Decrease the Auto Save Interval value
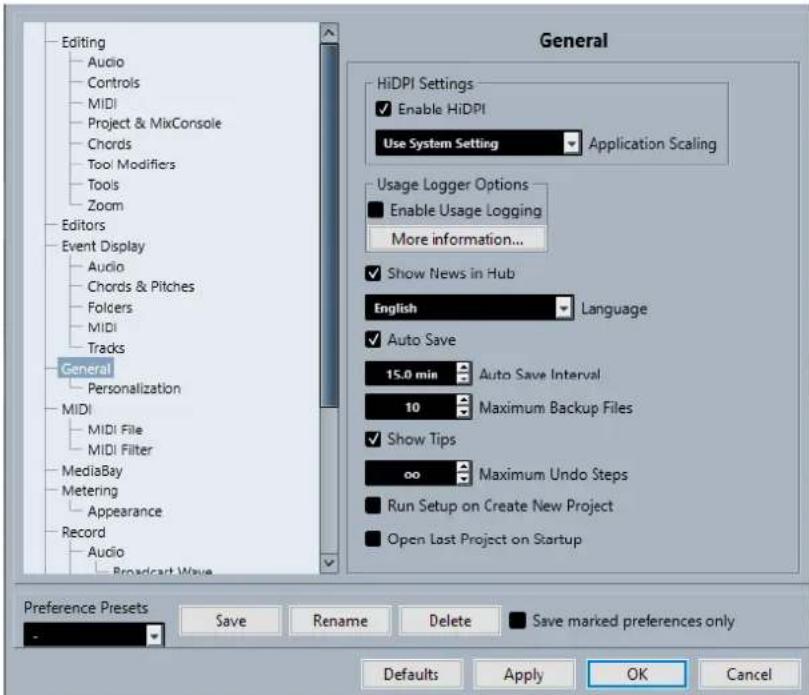The width and height of the screenshot is (809, 695). point(464,379)
